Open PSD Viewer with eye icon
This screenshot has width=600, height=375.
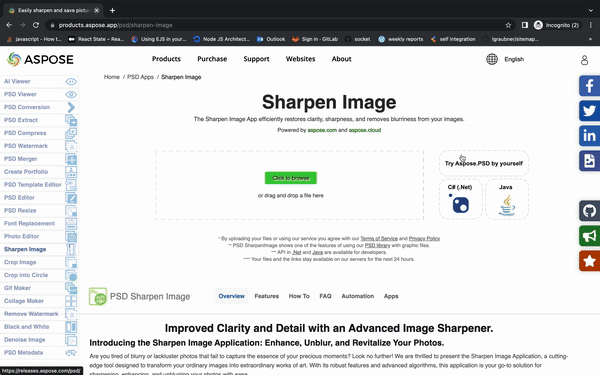click(x=39, y=94)
